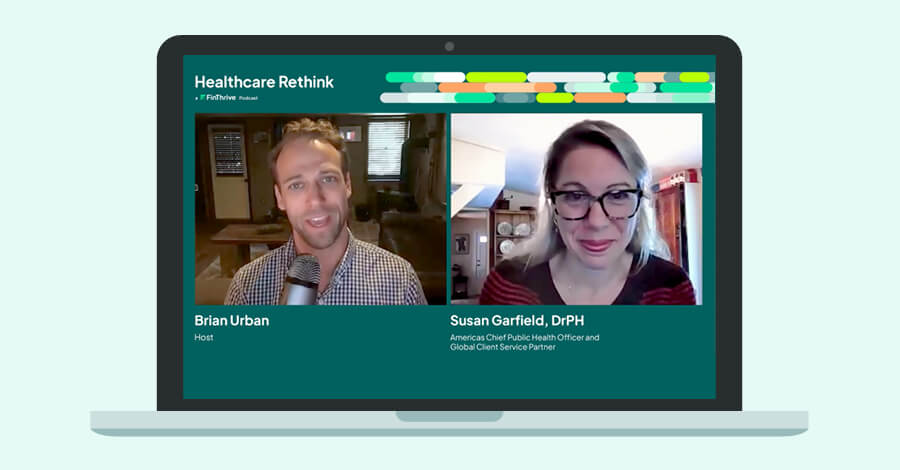Click the Americas Chief Public Health Officer text
Image resolution: width=900 pixels, height=470 pixels.
[x=524, y=338]
